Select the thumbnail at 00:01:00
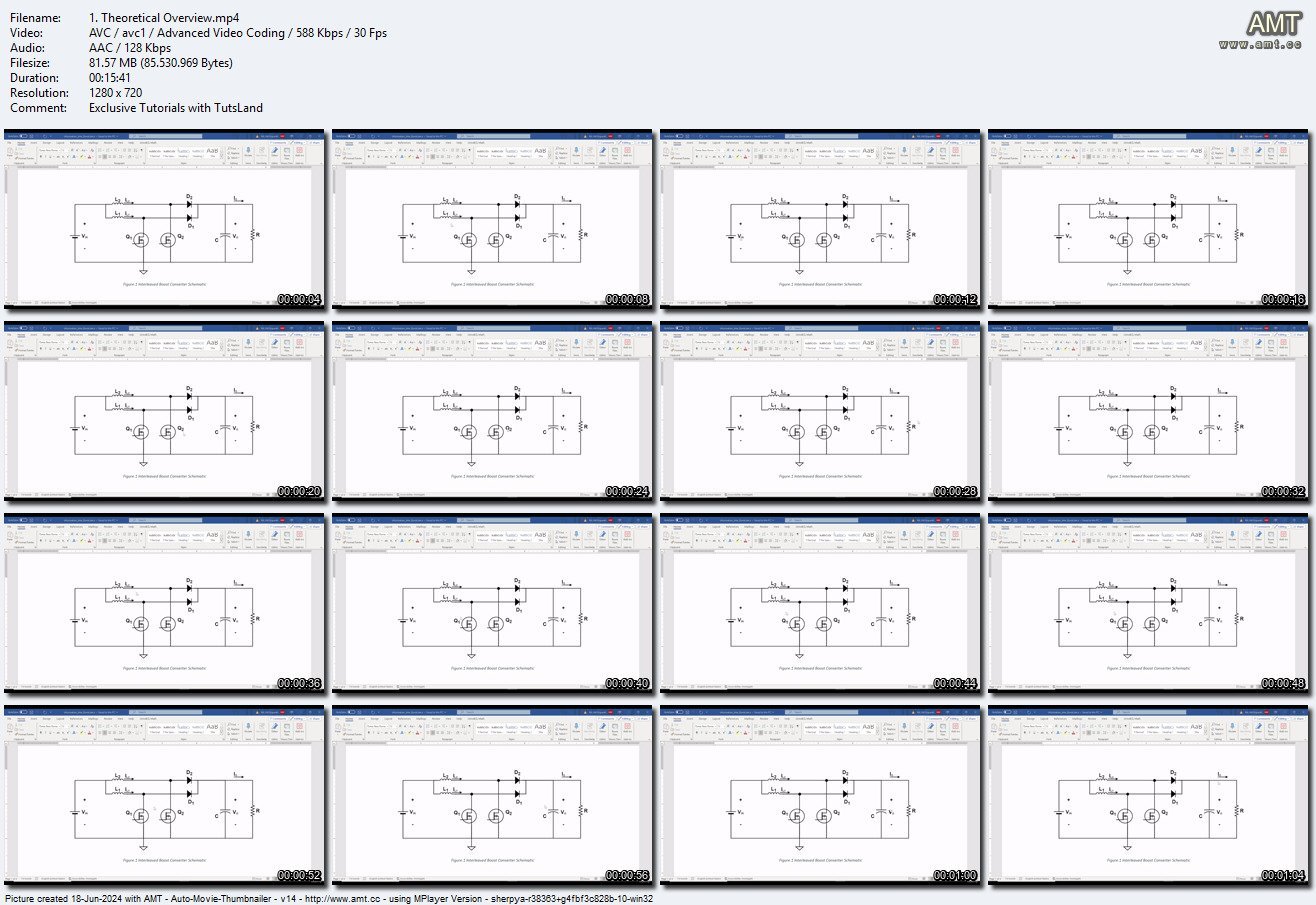Viewport: 1316px width, 905px height. point(821,797)
